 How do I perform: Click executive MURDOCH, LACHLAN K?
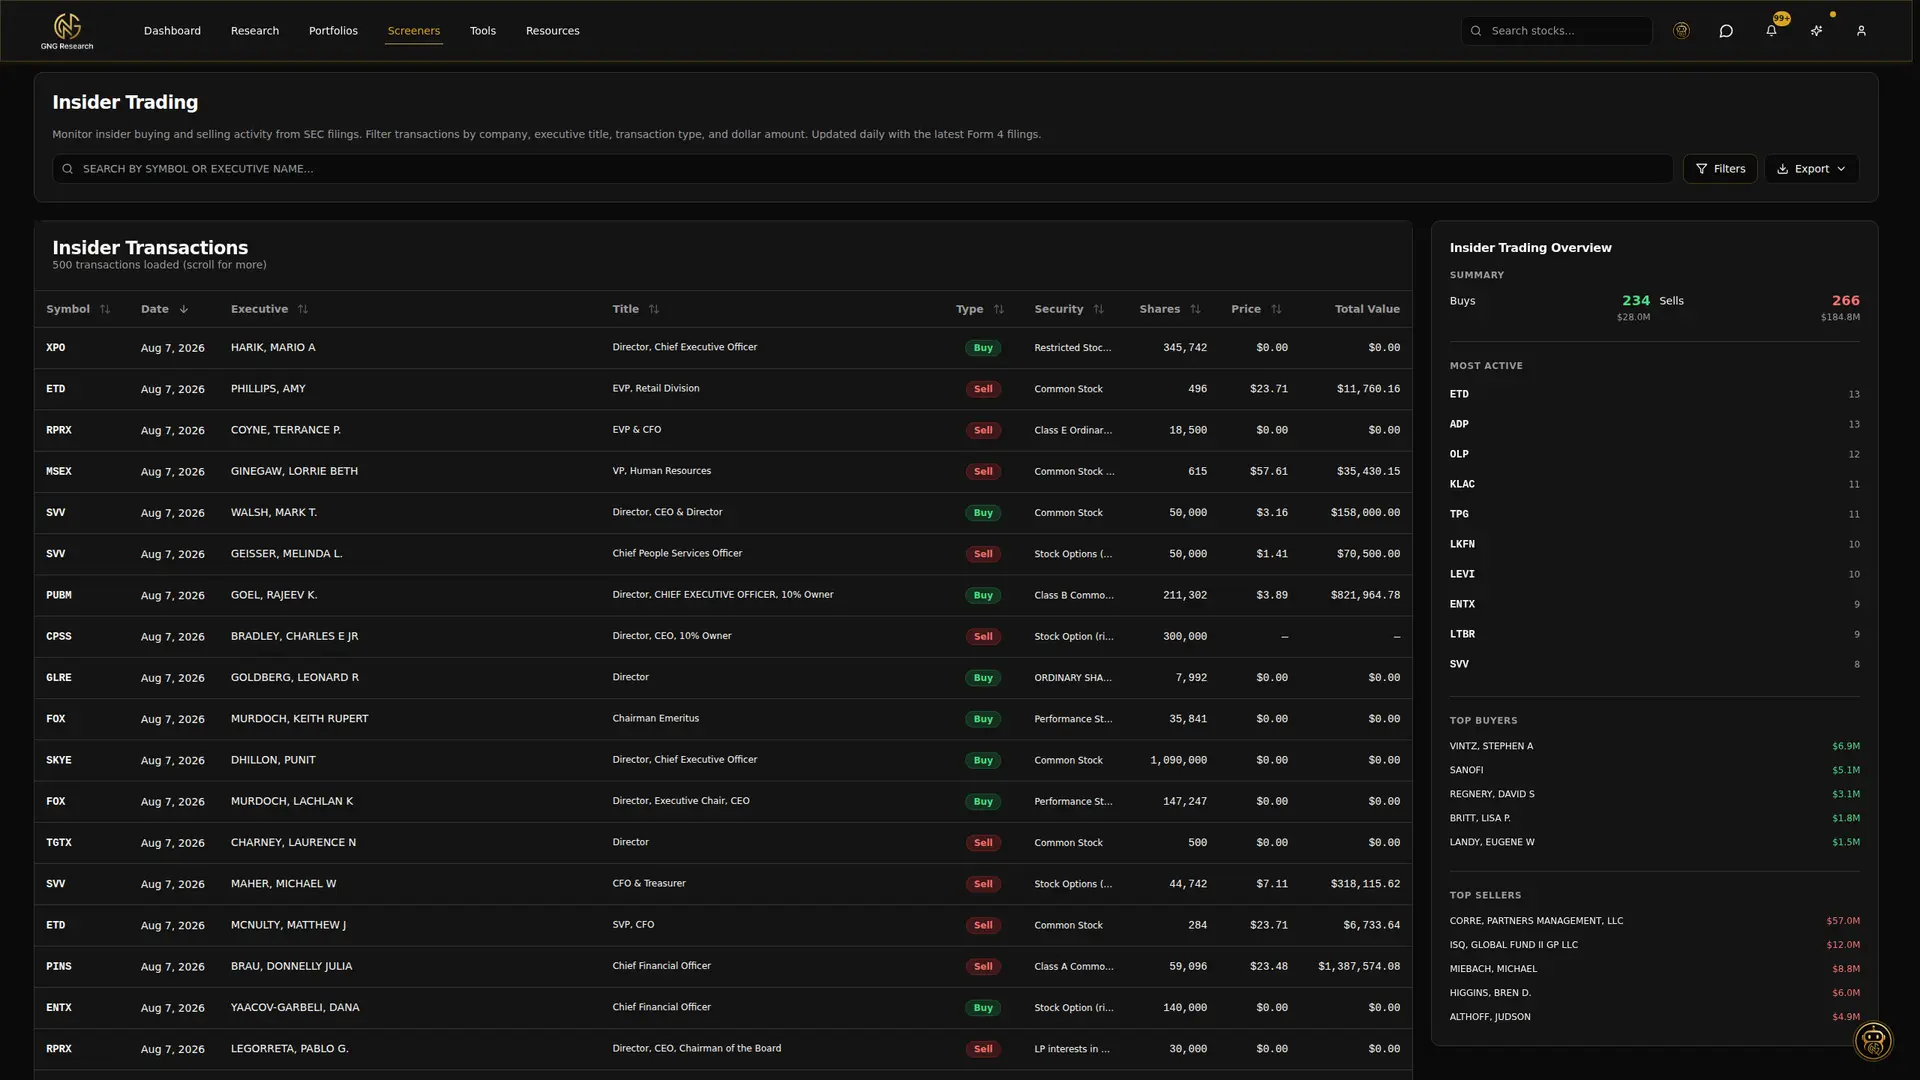292,802
